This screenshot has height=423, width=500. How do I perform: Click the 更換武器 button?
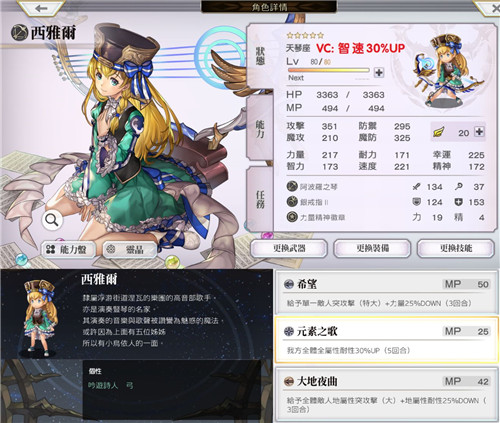(289, 248)
